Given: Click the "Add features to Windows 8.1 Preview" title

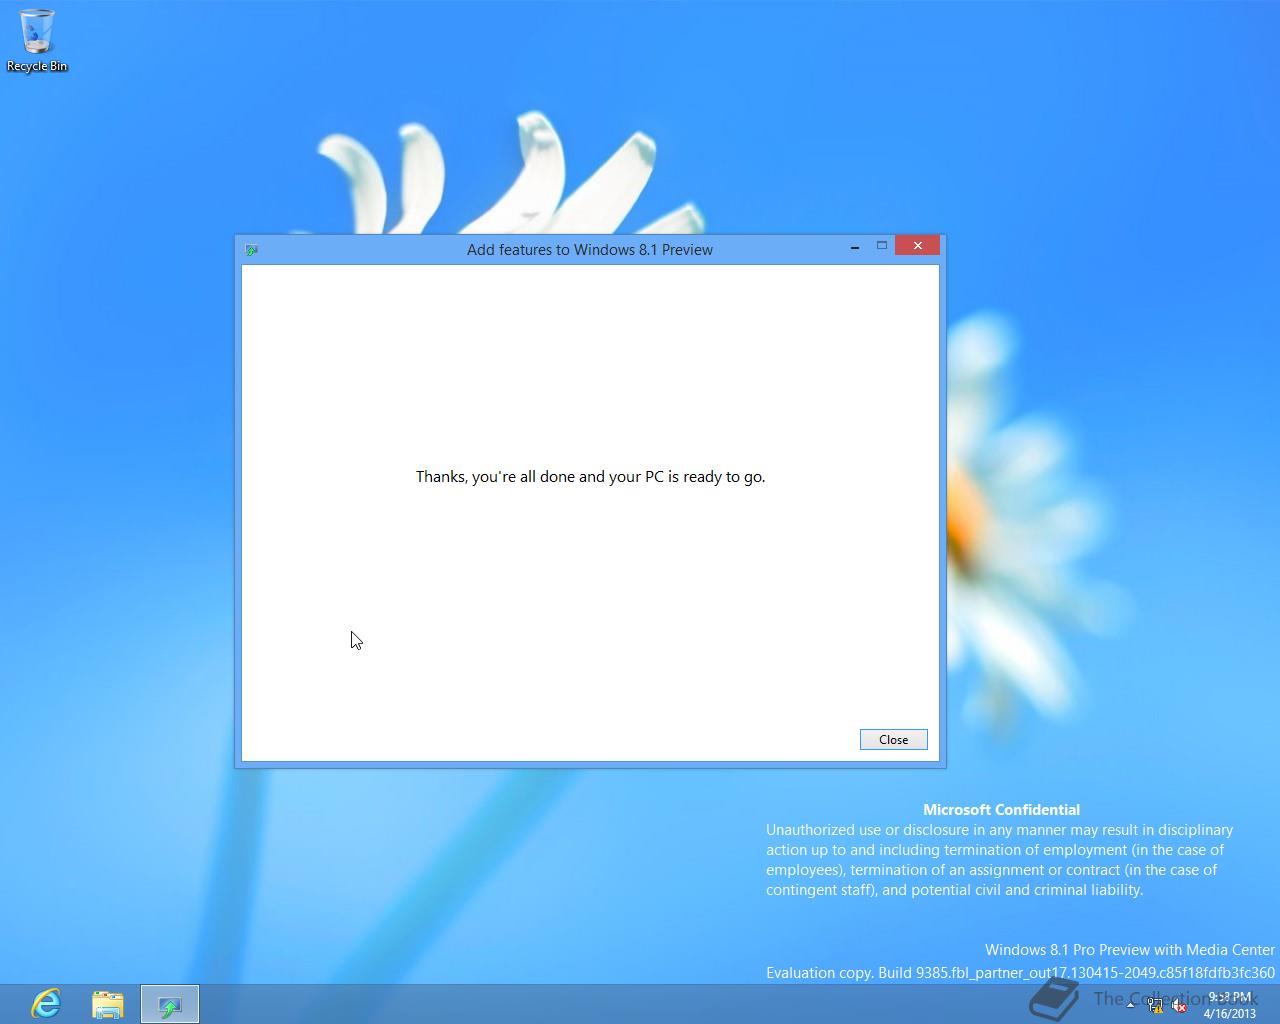Looking at the screenshot, I should tap(590, 250).
